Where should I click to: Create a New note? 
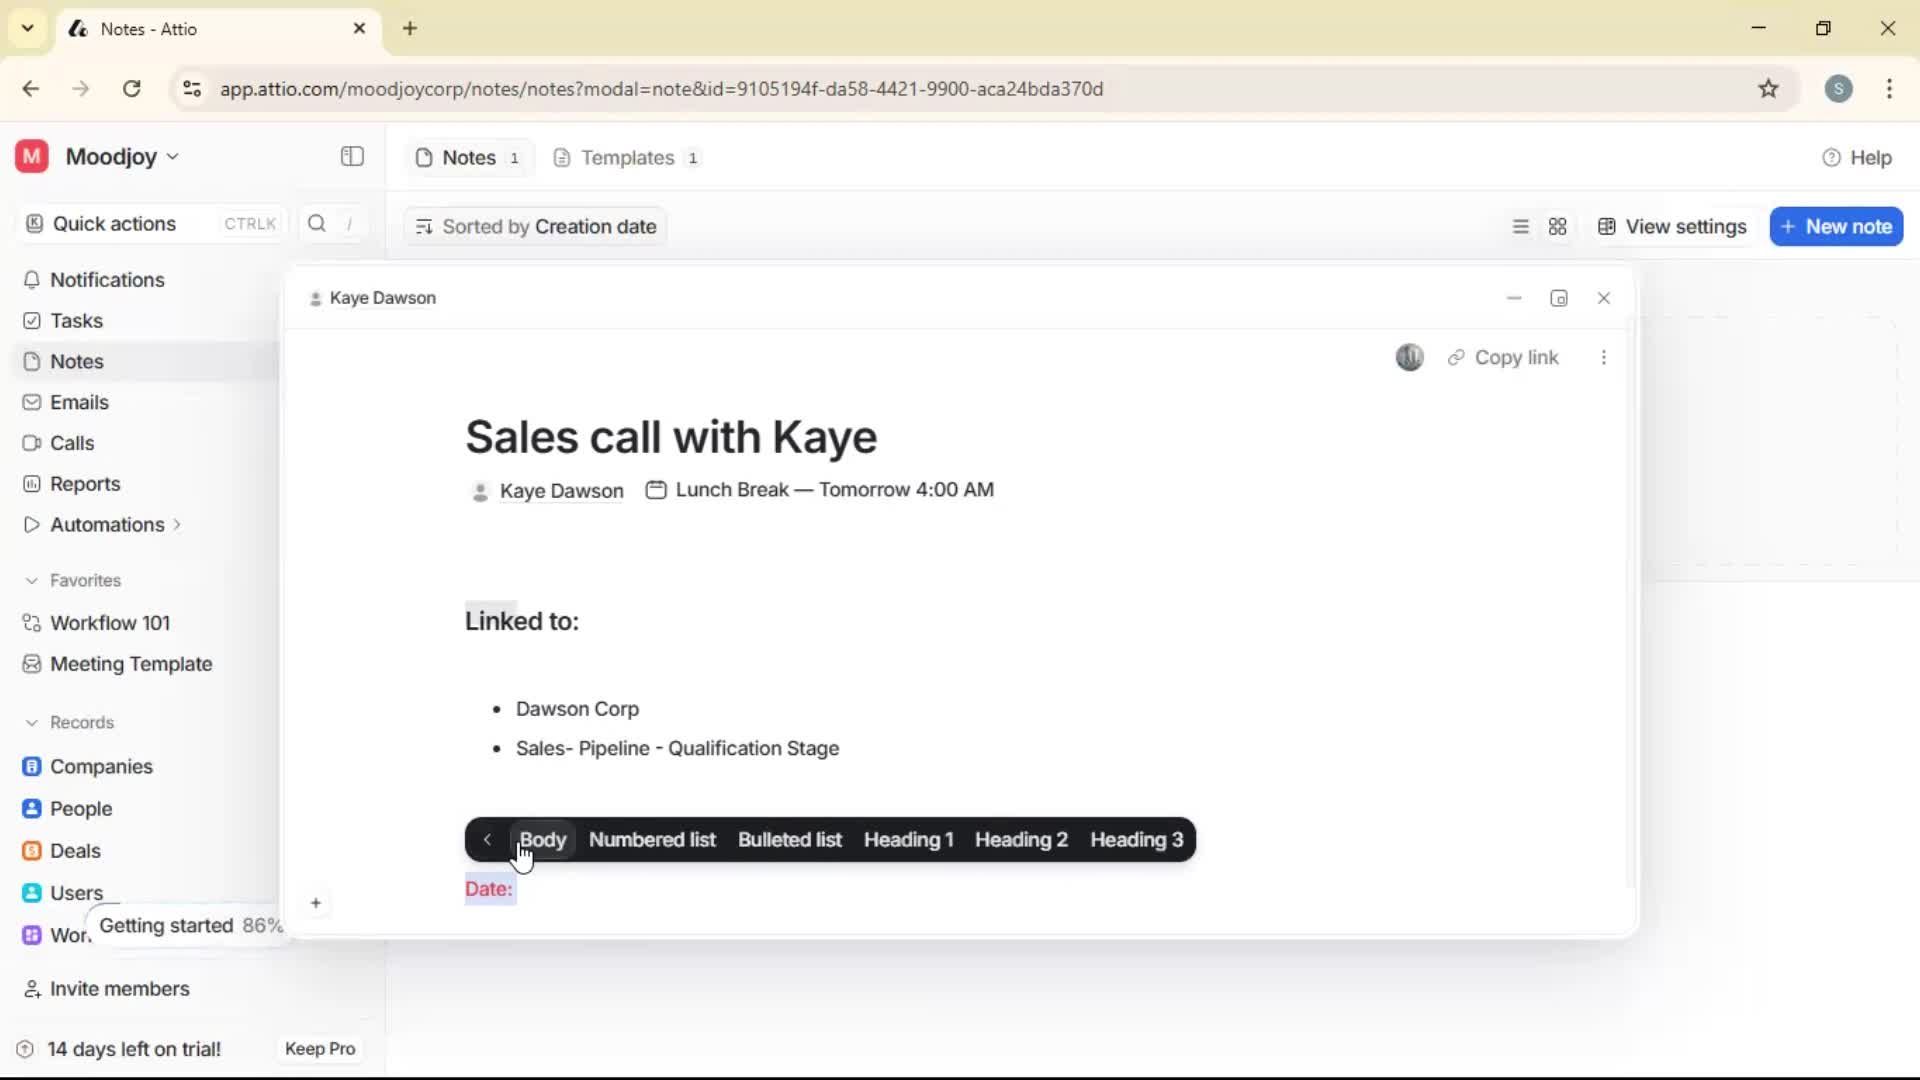(1836, 226)
